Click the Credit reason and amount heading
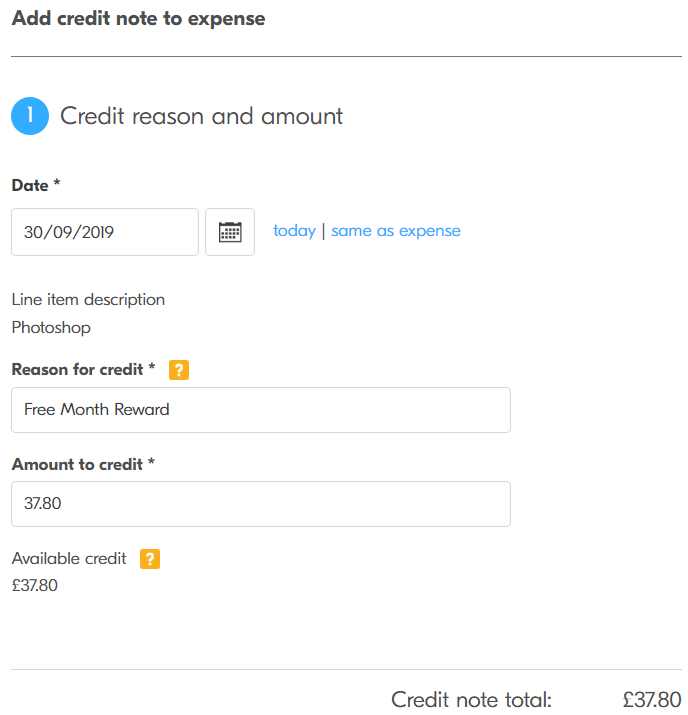Viewport: 688px width, 715px height. (201, 116)
